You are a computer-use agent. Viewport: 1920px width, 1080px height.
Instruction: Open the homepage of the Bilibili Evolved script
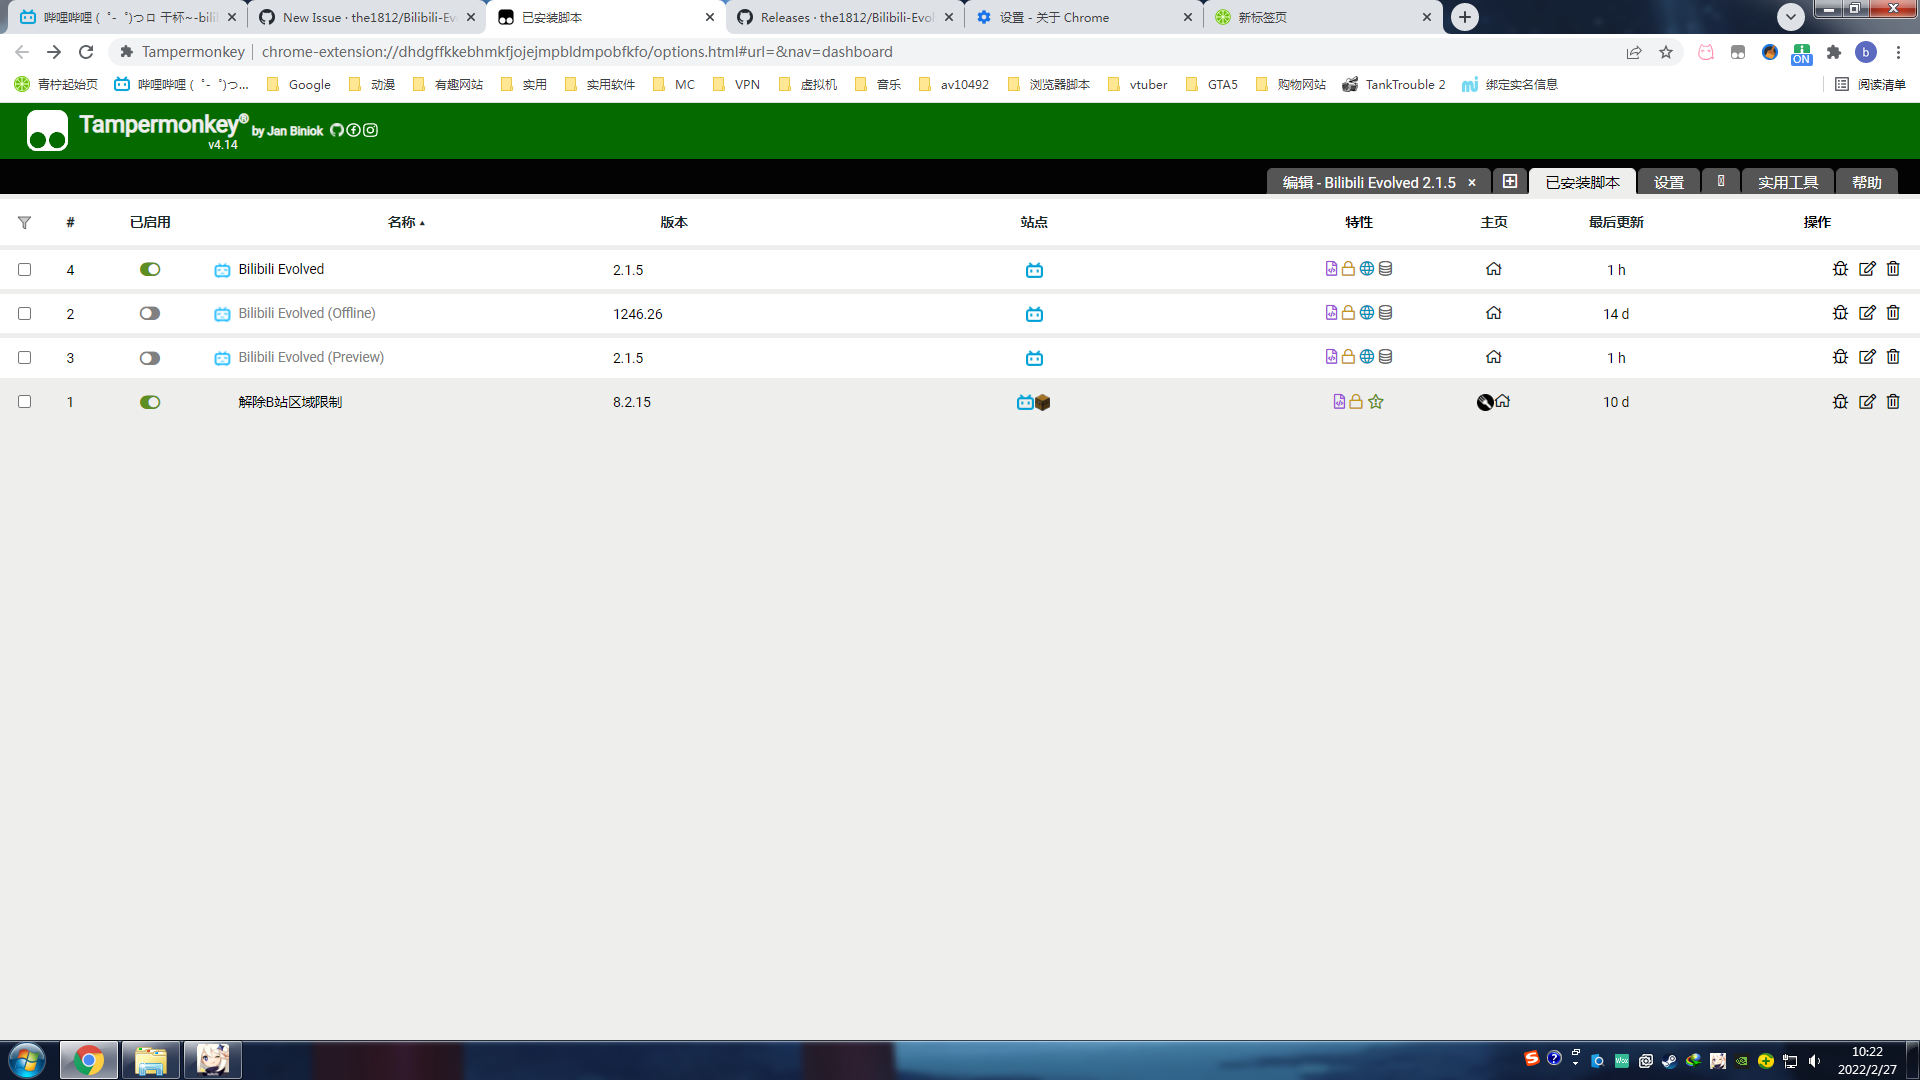(x=1493, y=269)
